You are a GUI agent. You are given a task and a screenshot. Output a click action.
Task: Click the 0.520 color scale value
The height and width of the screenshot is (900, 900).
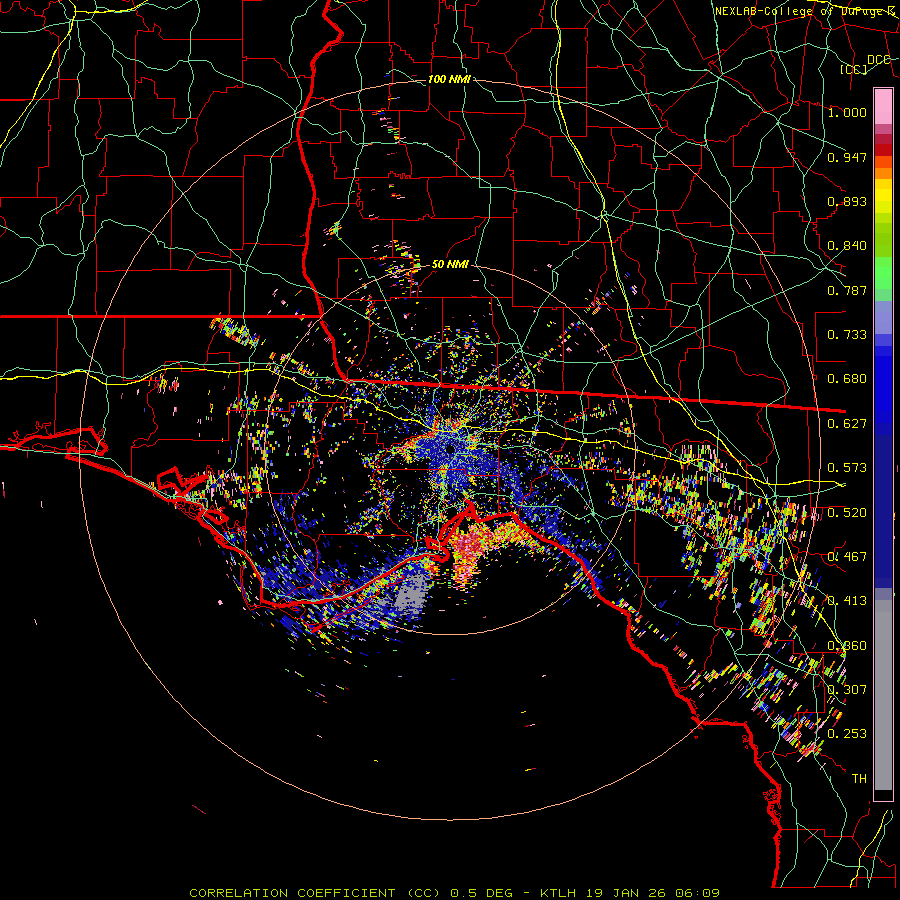847,513
